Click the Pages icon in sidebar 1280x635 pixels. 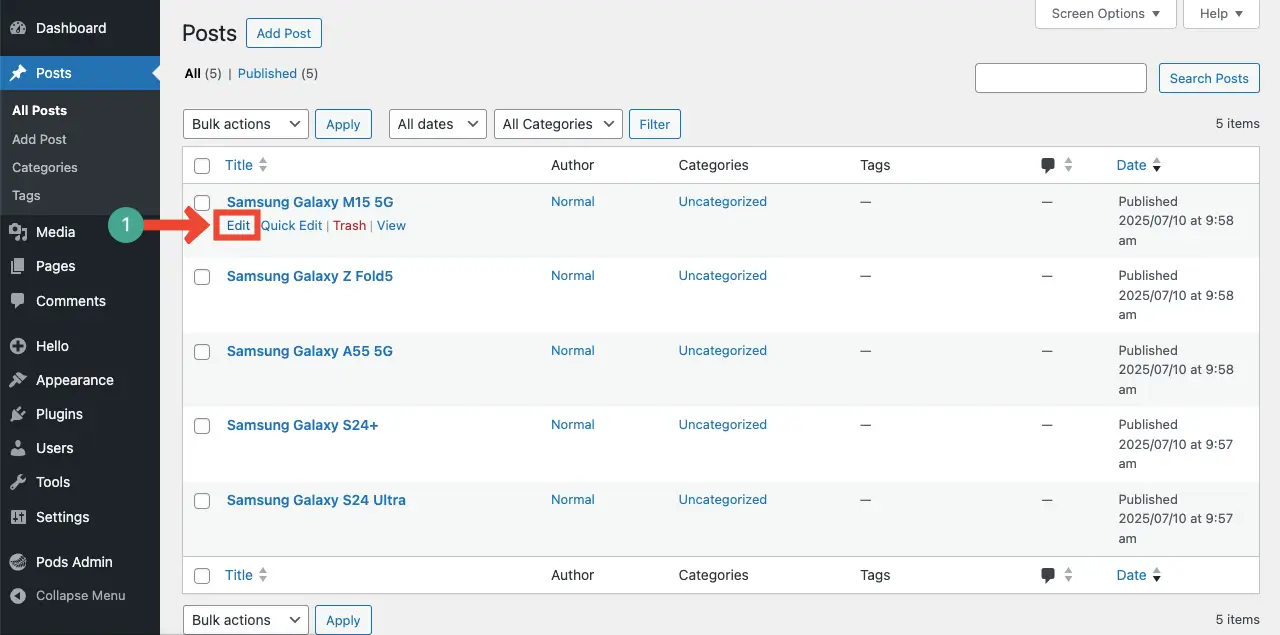pos(18,266)
